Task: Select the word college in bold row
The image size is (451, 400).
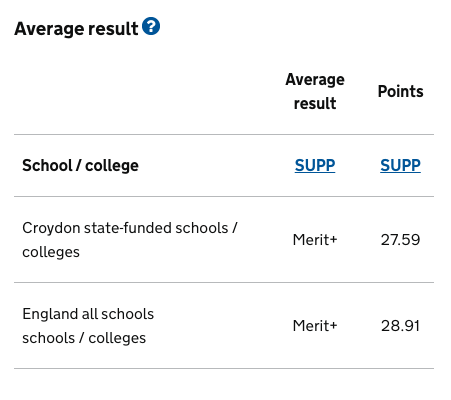Action: [x=112, y=166]
